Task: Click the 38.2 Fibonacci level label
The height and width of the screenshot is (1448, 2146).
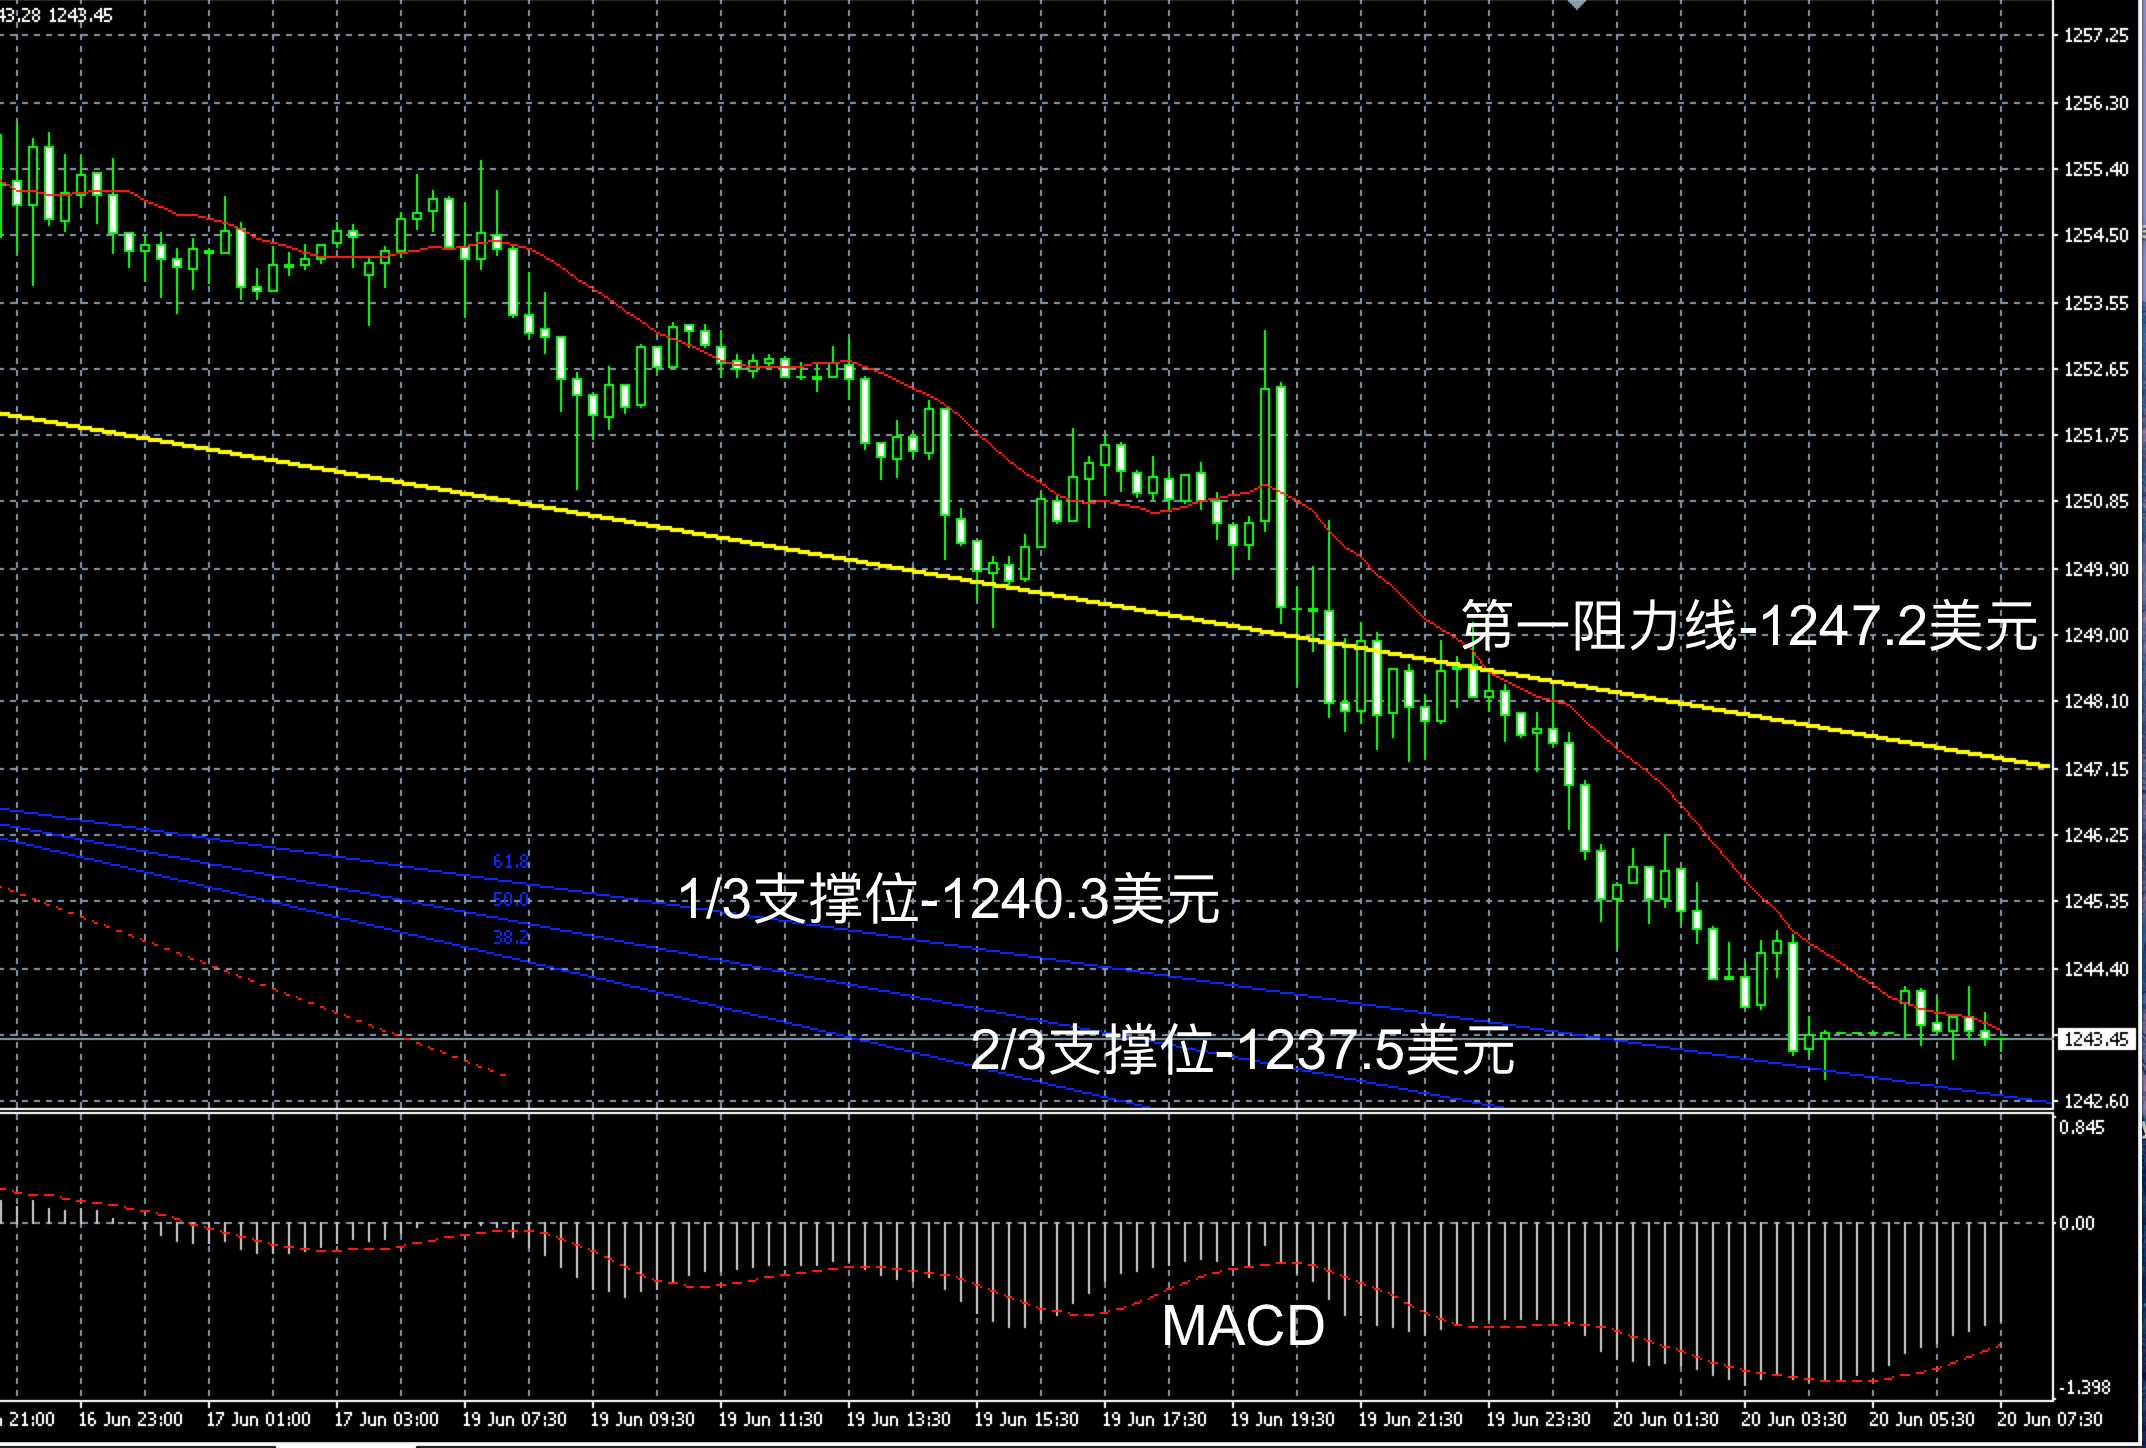Action: (x=511, y=937)
